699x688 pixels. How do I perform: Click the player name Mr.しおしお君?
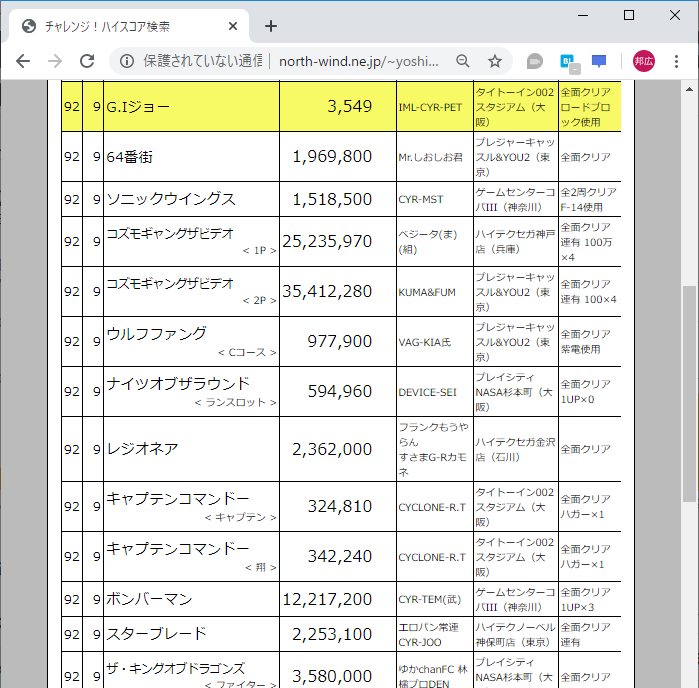point(430,157)
